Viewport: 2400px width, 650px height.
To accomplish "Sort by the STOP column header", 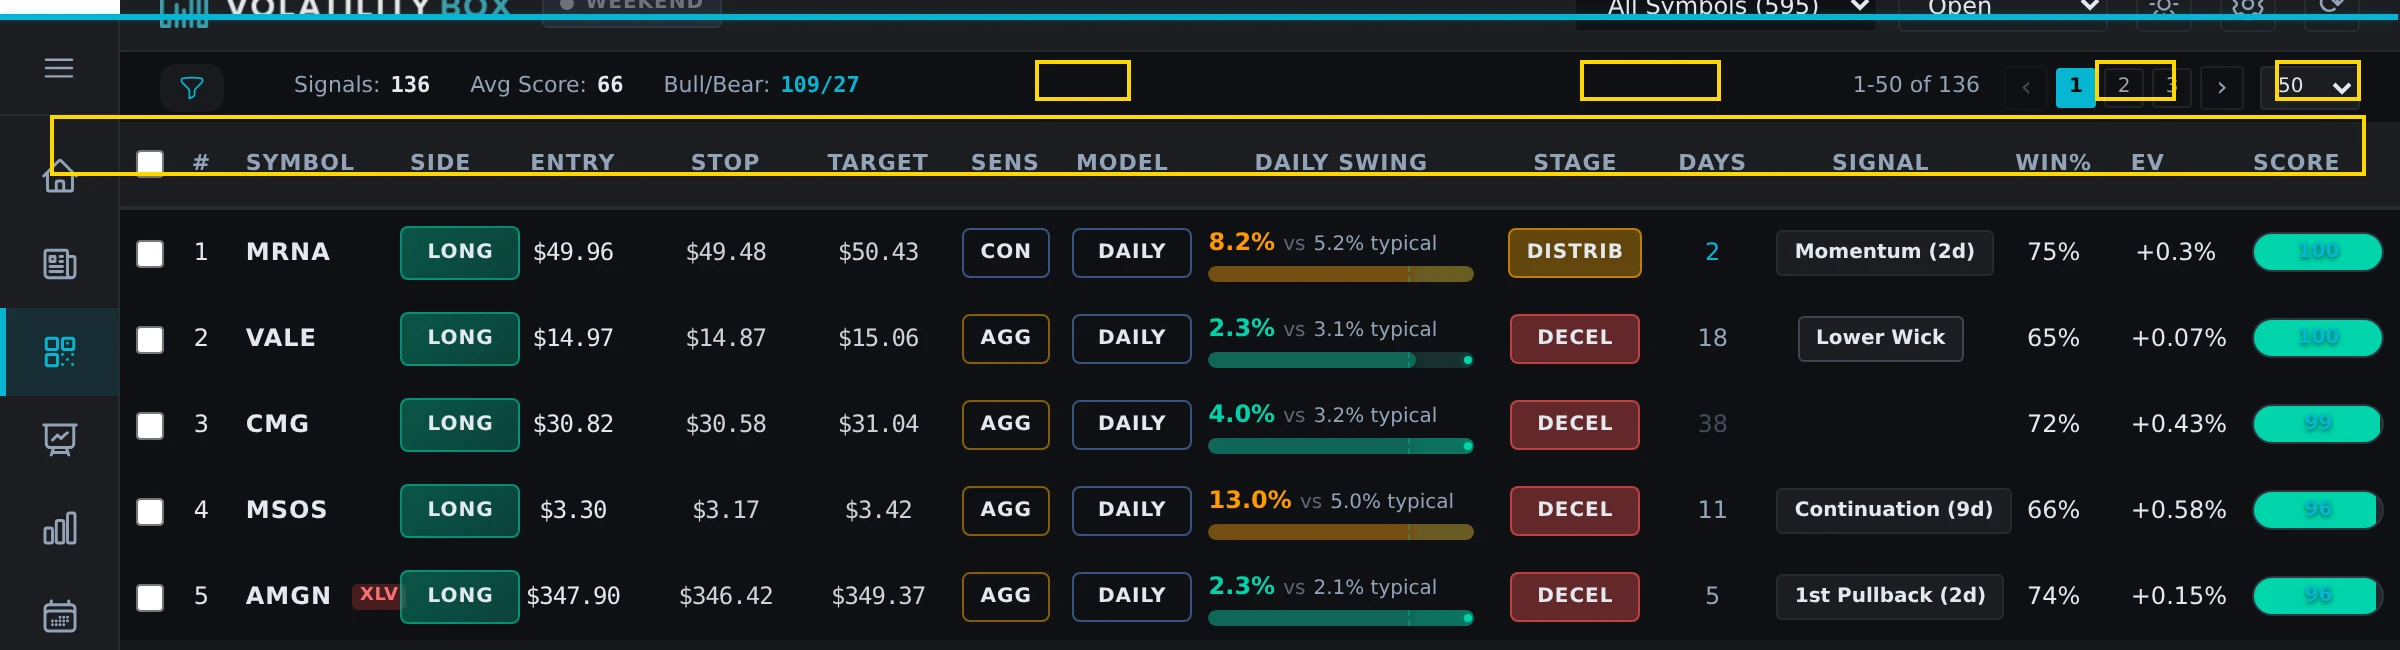I will [x=725, y=162].
